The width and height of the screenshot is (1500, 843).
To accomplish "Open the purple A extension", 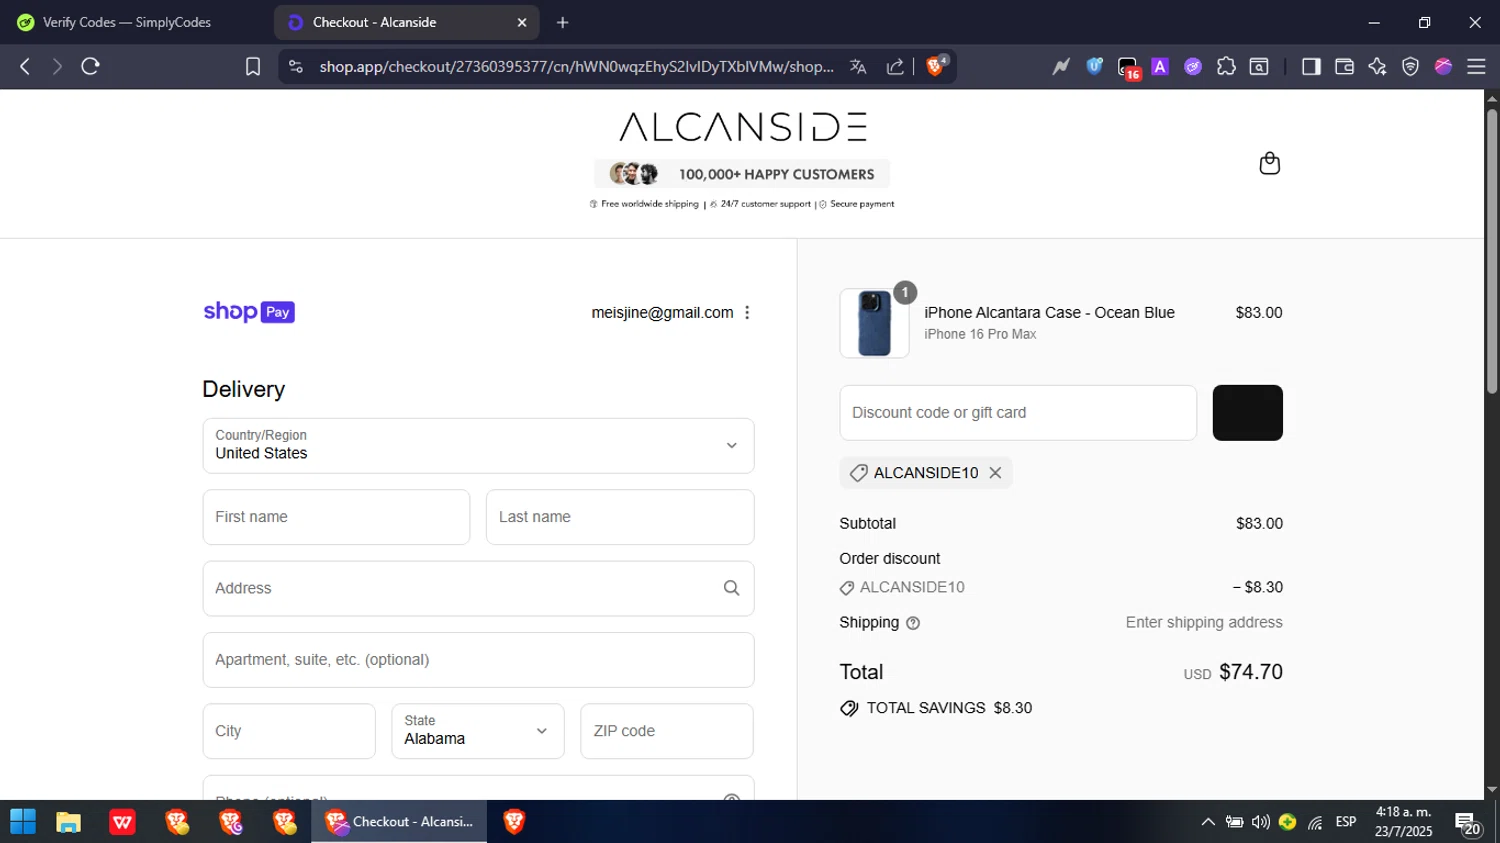I will (1160, 66).
